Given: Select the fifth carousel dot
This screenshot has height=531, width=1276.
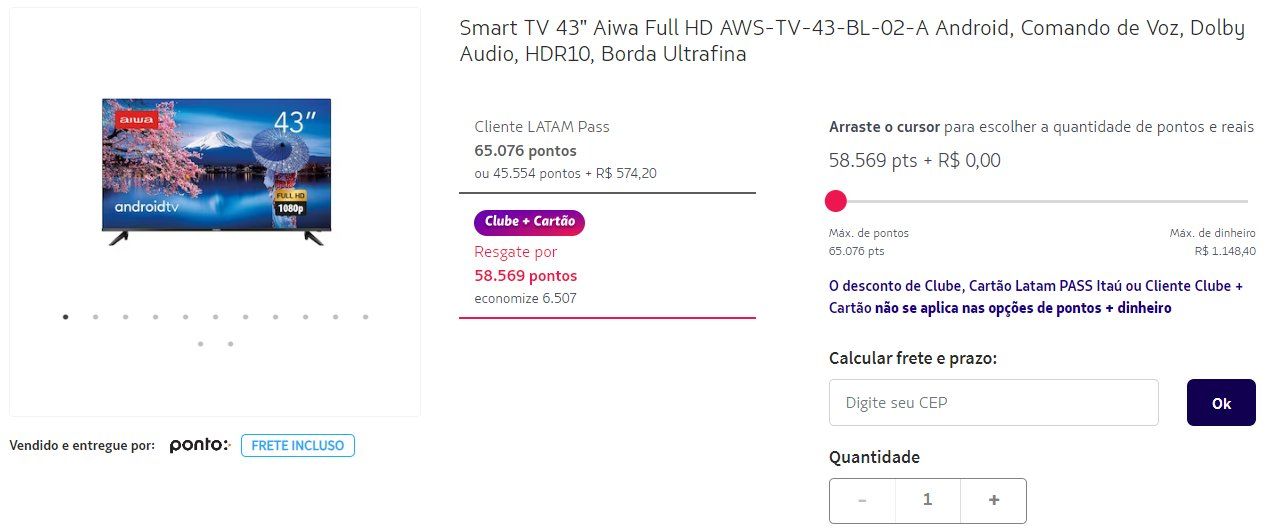Looking at the screenshot, I should 186,317.
